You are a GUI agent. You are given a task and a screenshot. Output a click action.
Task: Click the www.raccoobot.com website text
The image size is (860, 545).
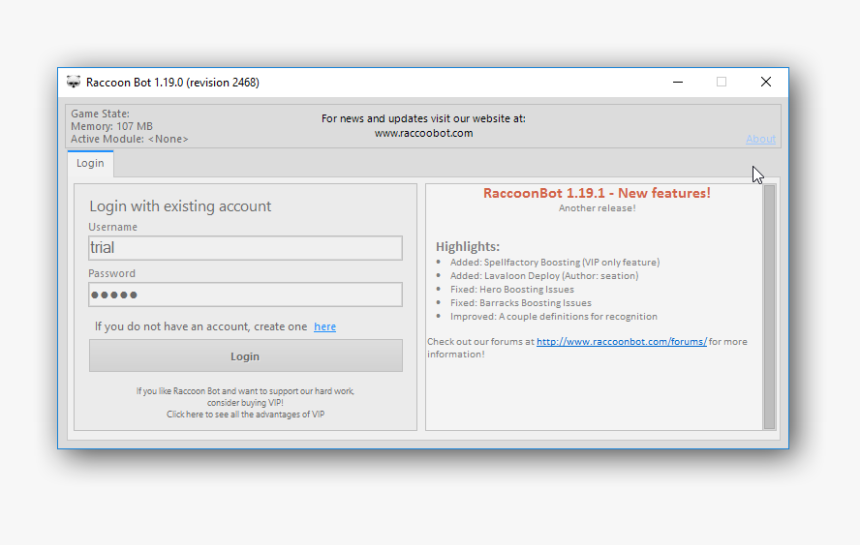(x=423, y=133)
